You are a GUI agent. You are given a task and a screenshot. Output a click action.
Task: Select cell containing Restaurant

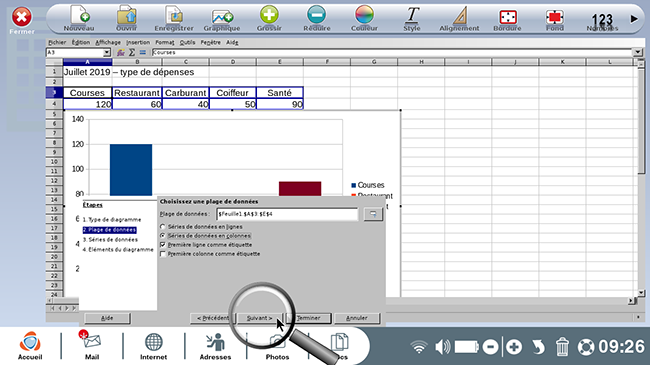(x=137, y=92)
